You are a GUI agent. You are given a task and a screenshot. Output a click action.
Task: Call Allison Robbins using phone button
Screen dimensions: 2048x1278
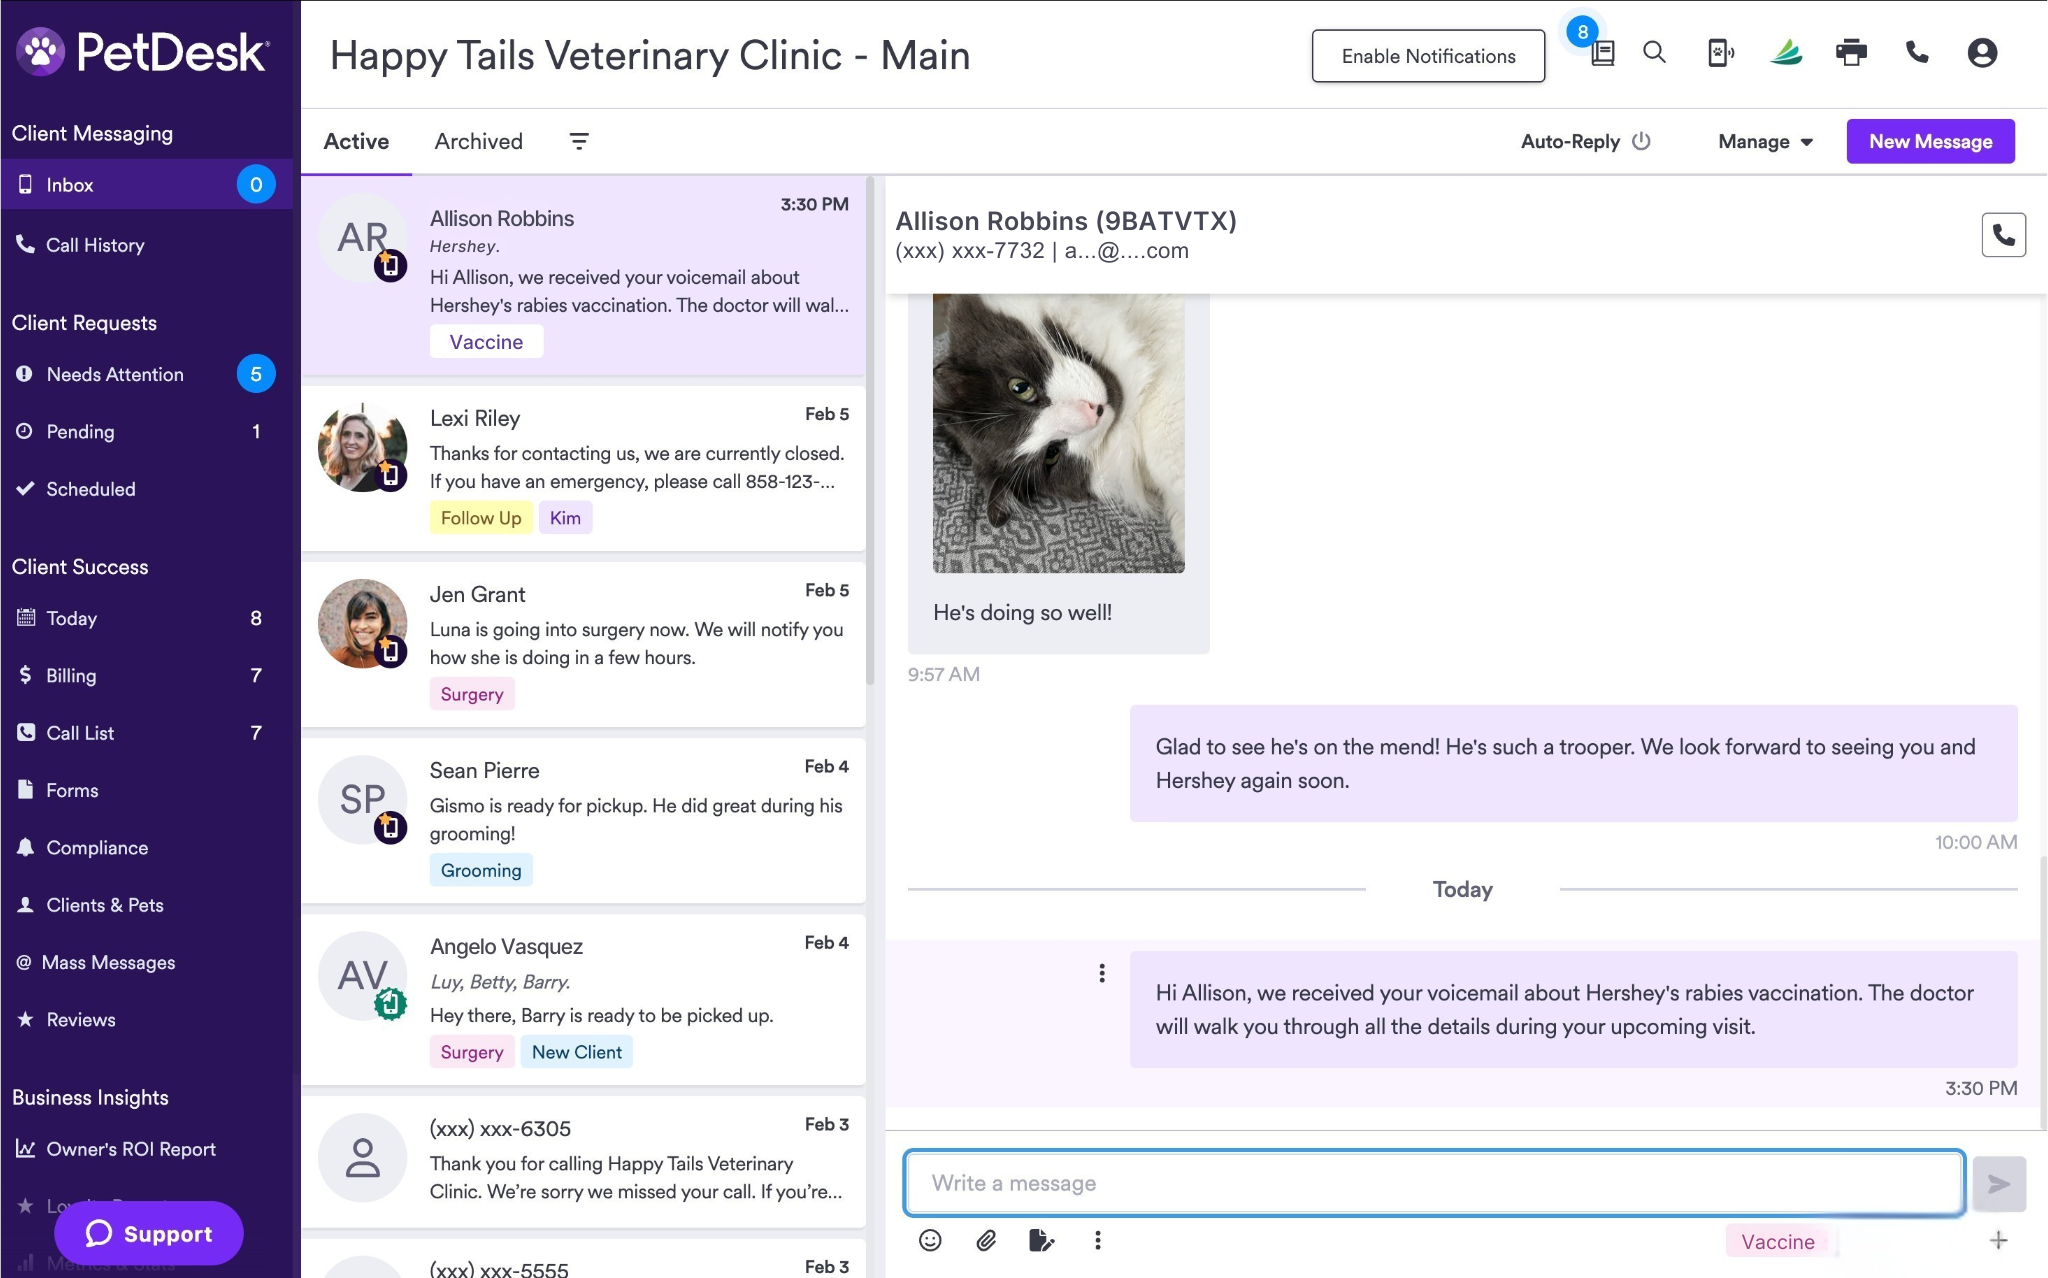click(2003, 235)
